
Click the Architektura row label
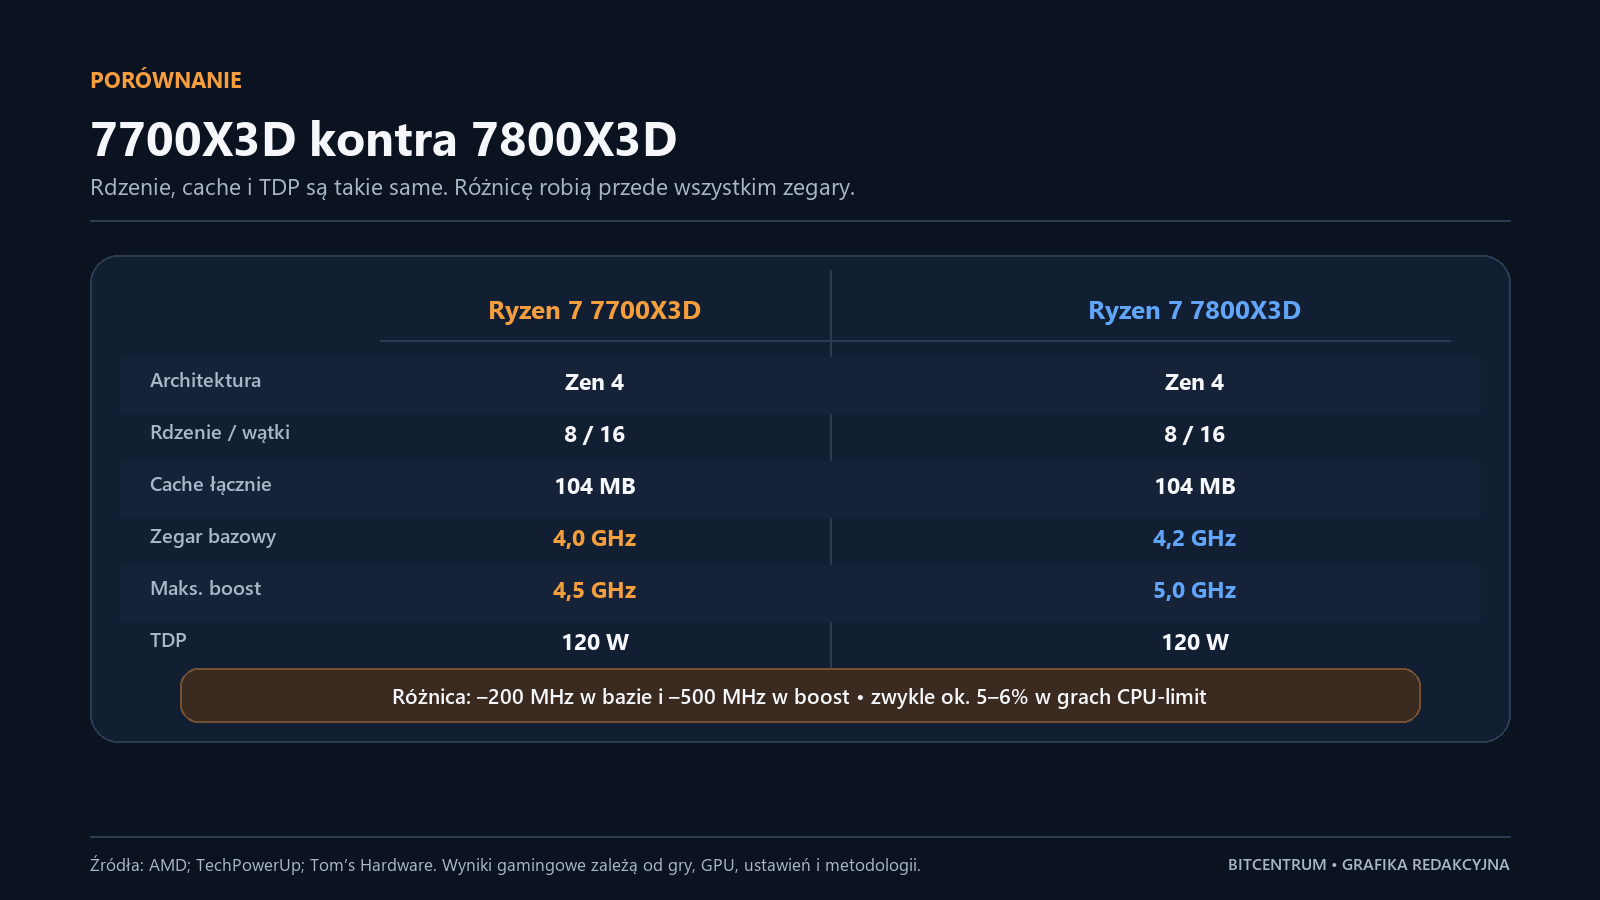point(205,380)
